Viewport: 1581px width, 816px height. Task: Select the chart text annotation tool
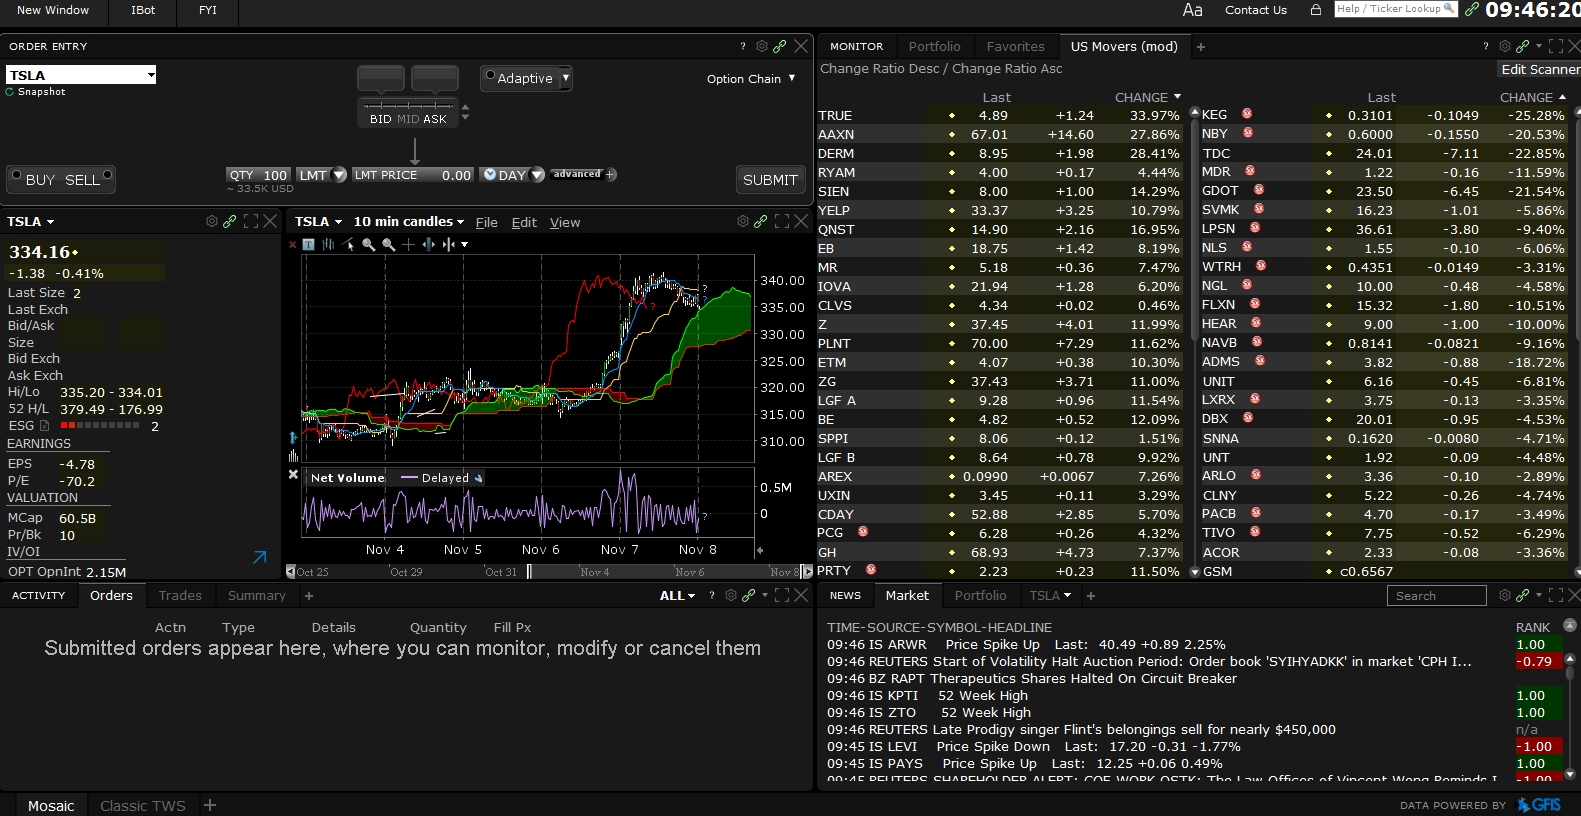[309, 244]
